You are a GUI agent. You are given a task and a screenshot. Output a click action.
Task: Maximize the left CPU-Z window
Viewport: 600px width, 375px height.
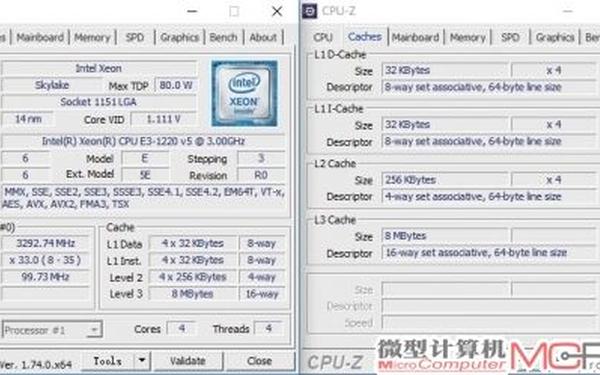pyautogui.click(x=234, y=11)
